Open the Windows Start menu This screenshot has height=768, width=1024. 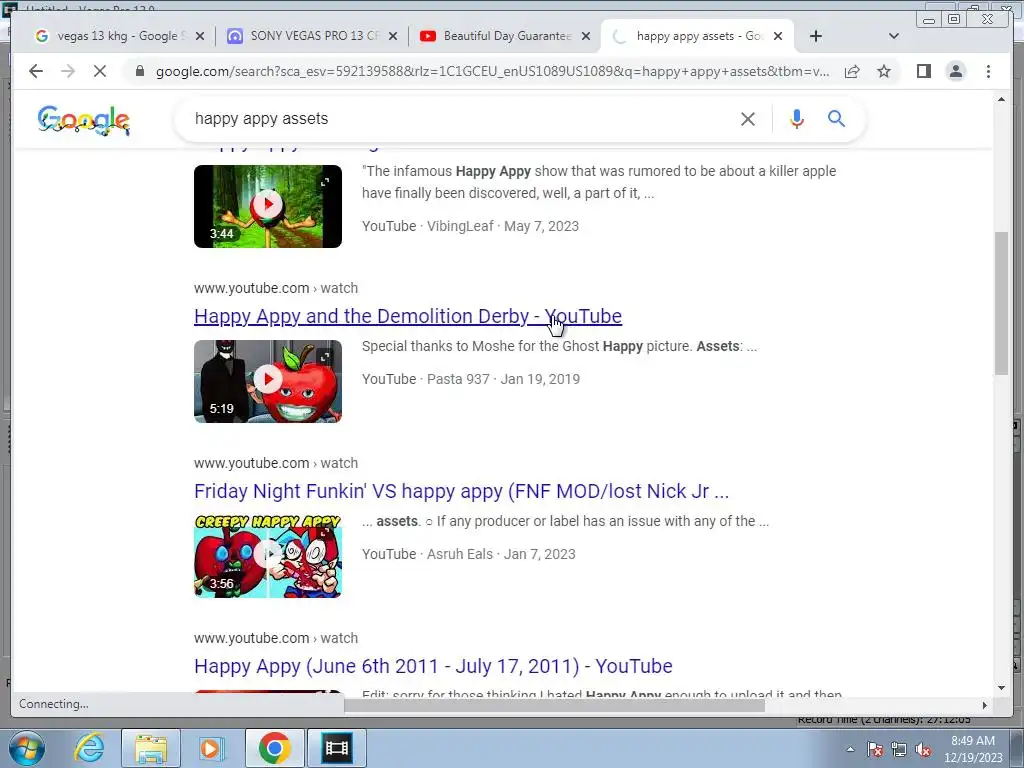26,748
